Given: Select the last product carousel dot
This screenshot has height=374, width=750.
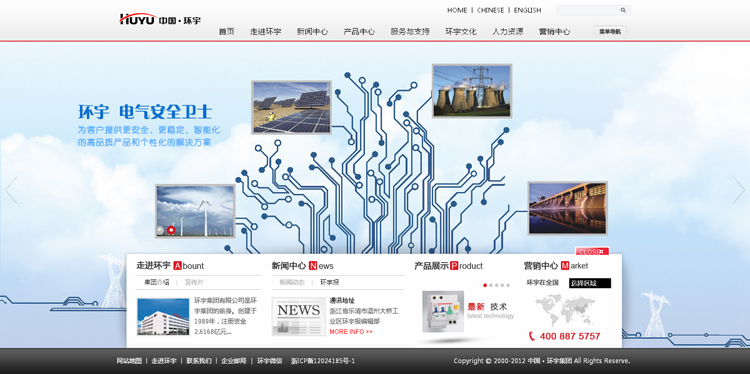Looking at the screenshot, I should click(508, 286).
